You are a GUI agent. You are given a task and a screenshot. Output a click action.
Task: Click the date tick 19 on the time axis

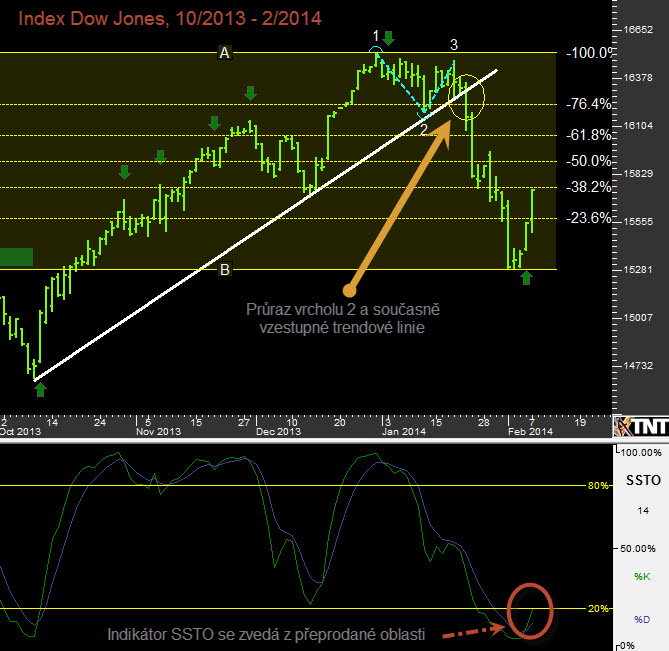click(x=580, y=423)
